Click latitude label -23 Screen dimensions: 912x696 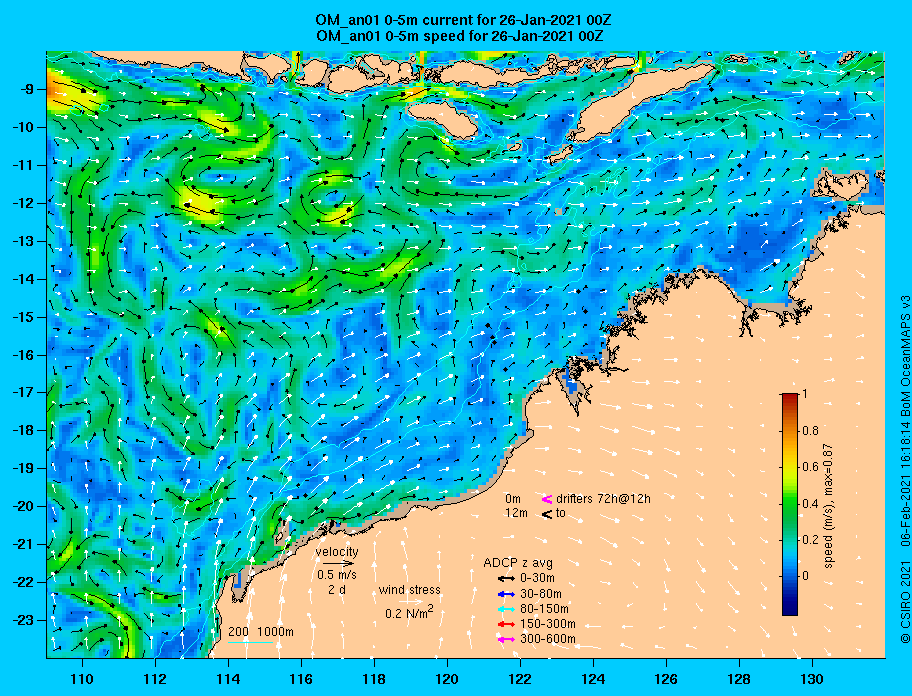point(24,620)
